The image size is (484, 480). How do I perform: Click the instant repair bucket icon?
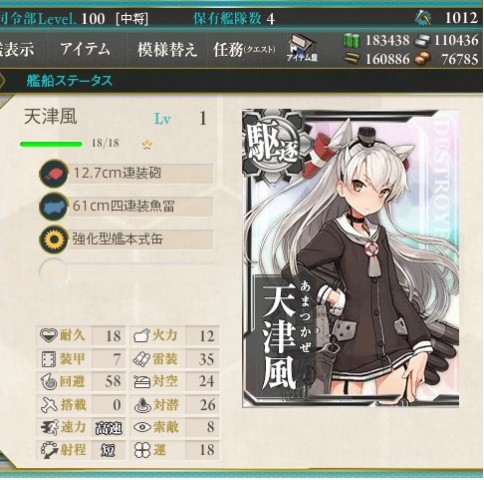pyautogui.click(x=424, y=18)
